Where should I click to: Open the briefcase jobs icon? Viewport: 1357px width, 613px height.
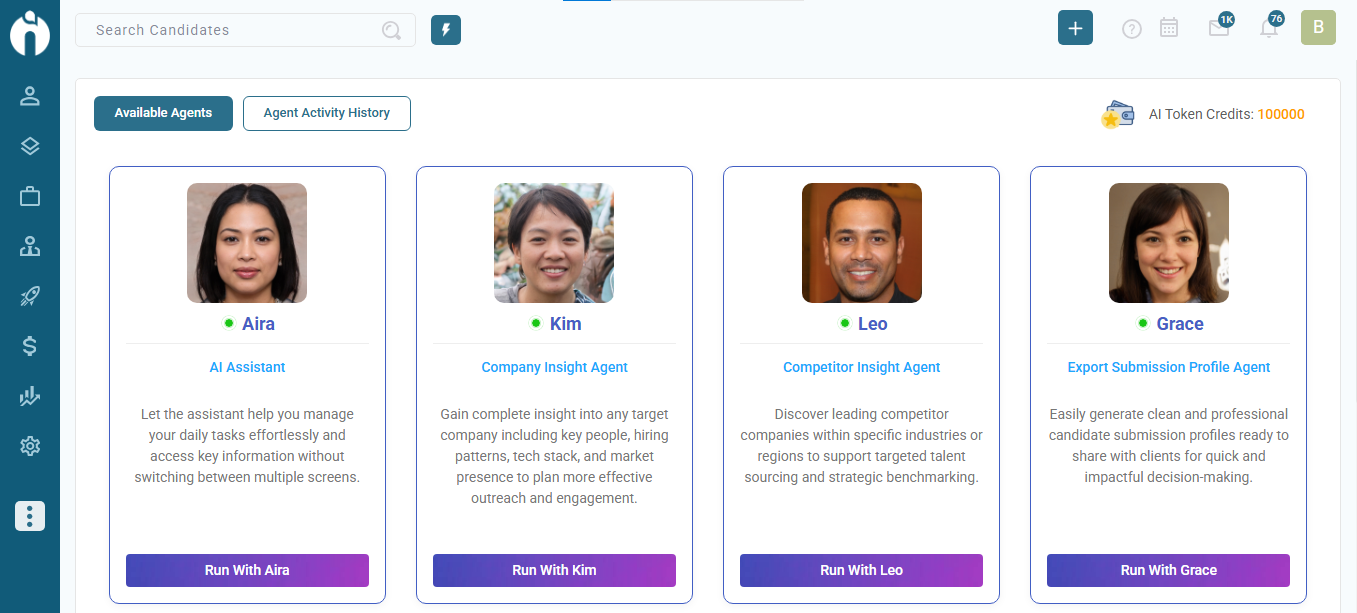coord(30,196)
